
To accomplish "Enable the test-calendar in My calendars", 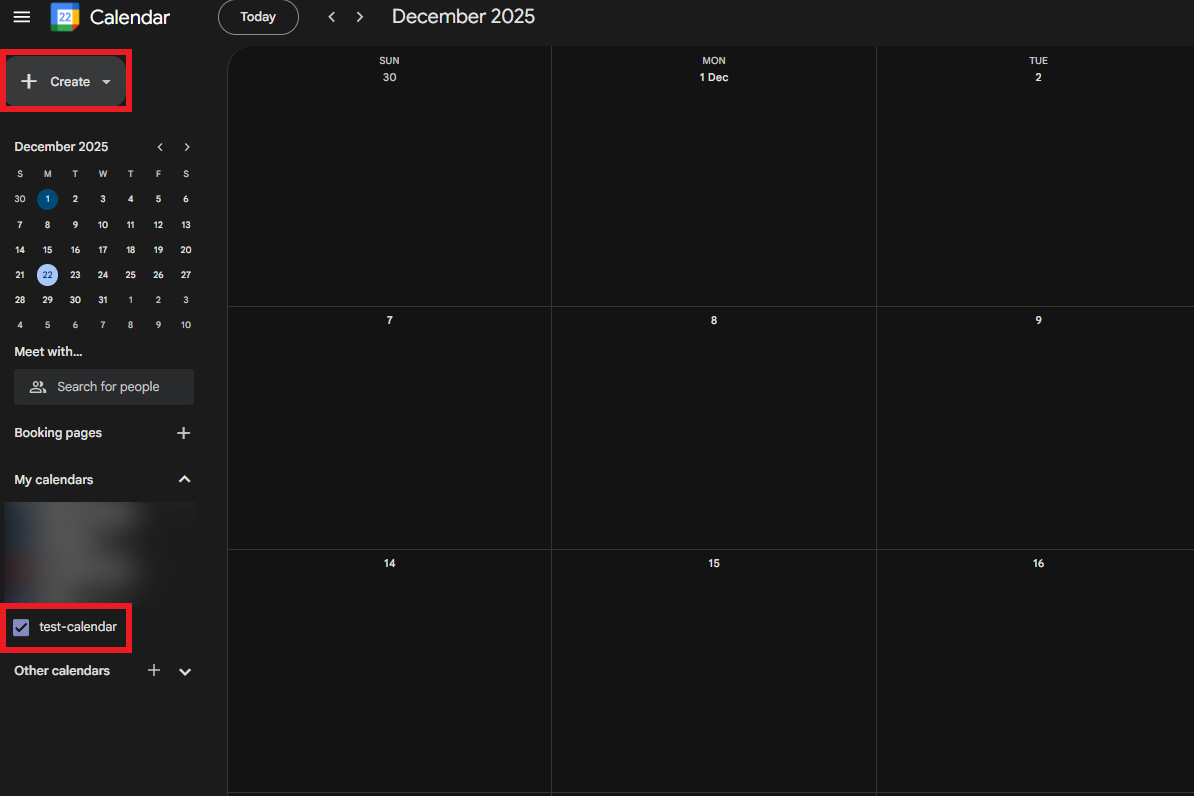I will 21,627.
